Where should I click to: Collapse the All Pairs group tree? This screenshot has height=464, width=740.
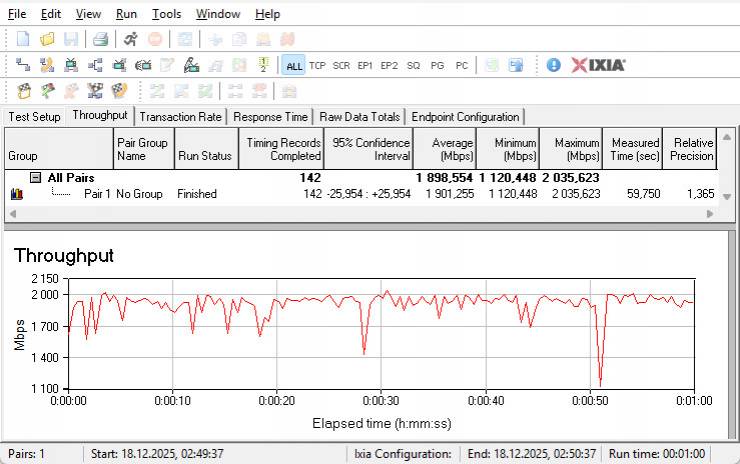(35, 177)
